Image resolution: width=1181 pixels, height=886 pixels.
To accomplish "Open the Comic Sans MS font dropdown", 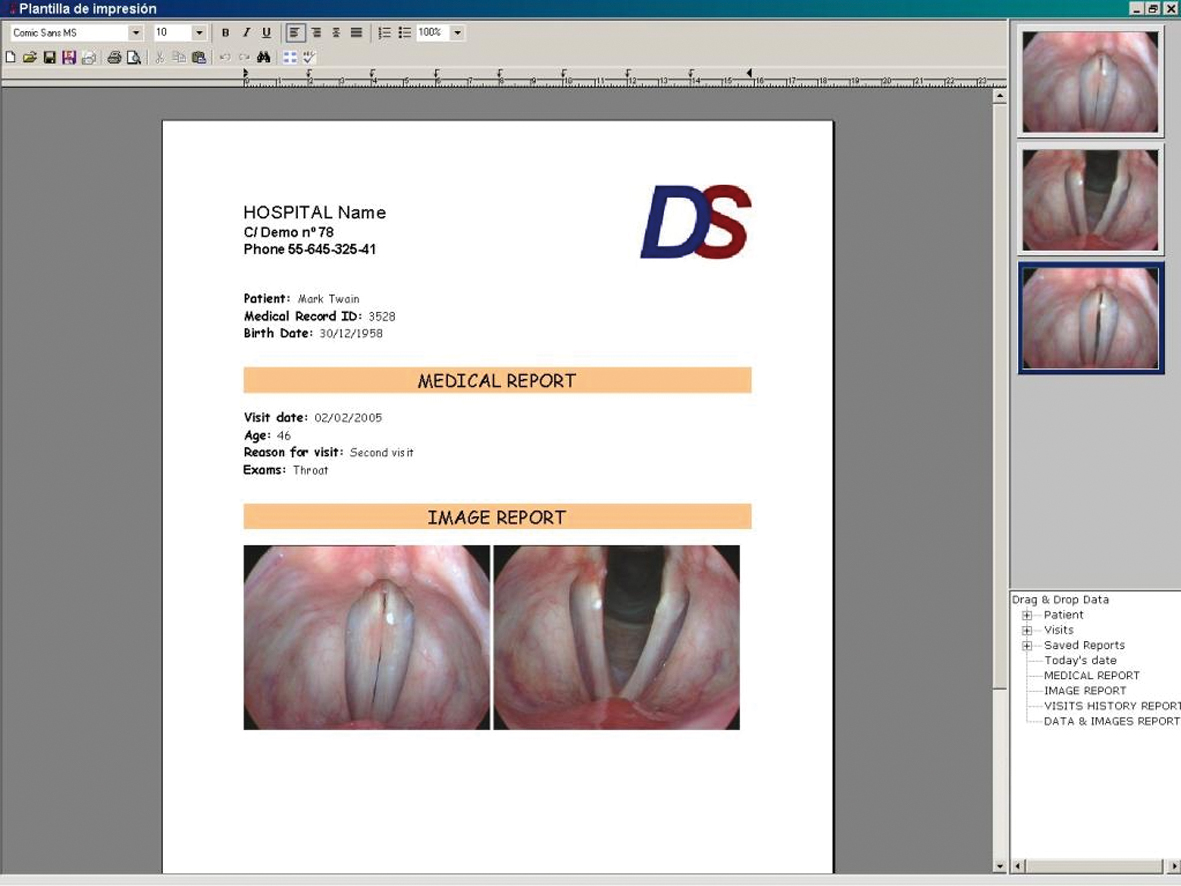I will pos(136,33).
